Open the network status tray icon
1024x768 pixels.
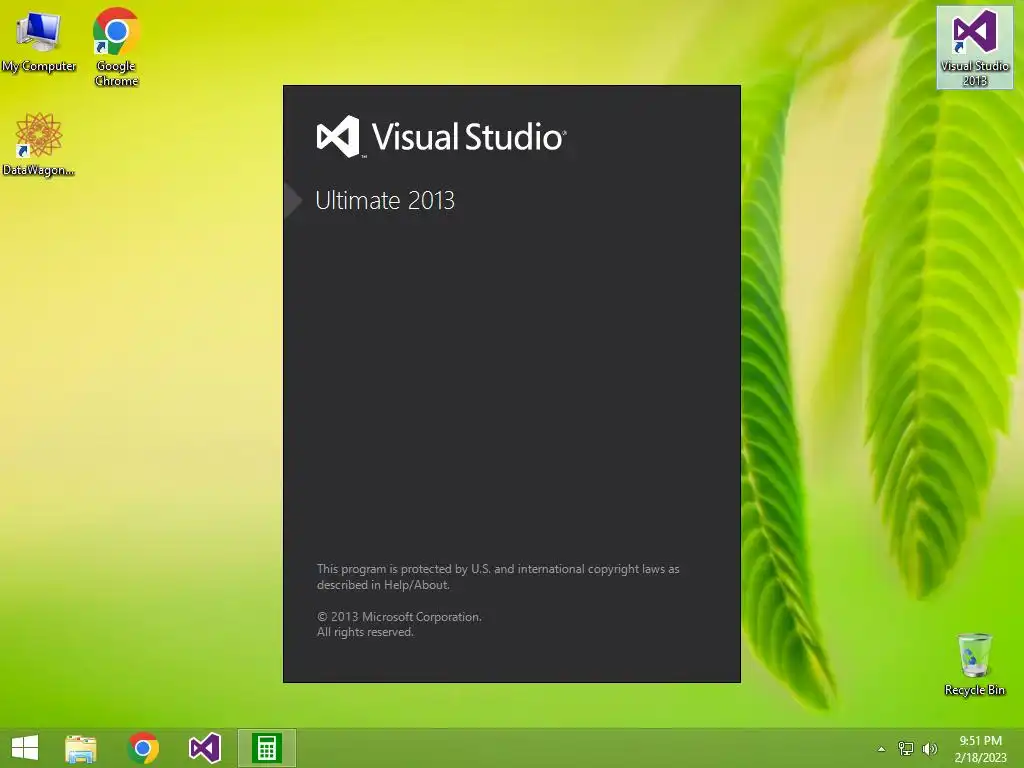pos(906,749)
